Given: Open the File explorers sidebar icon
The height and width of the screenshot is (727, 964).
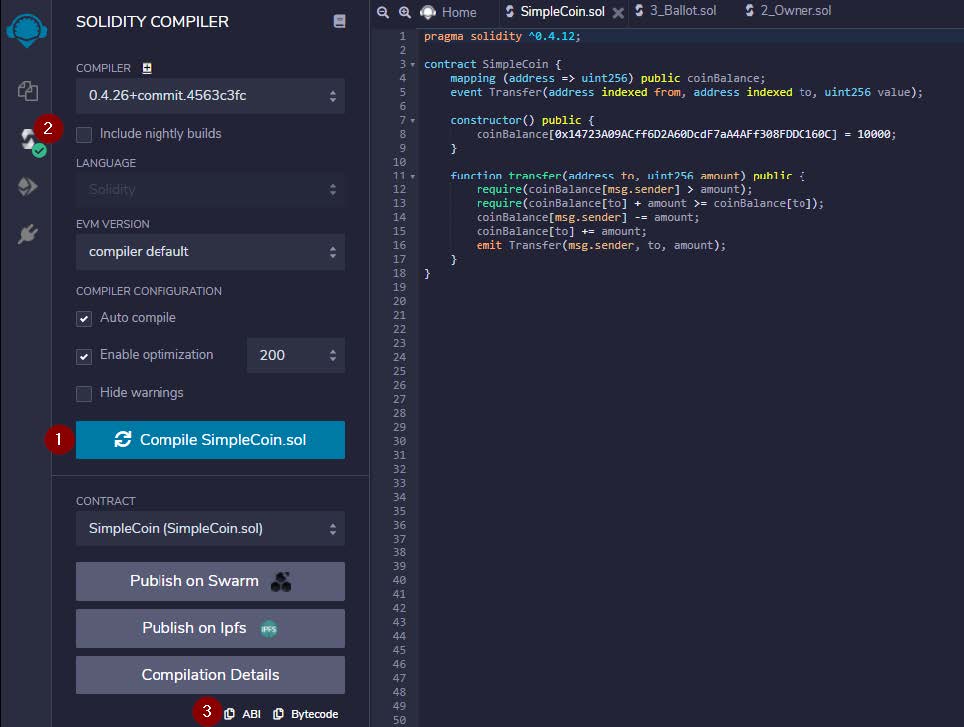Looking at the screenshot, I should click(27, 92).
